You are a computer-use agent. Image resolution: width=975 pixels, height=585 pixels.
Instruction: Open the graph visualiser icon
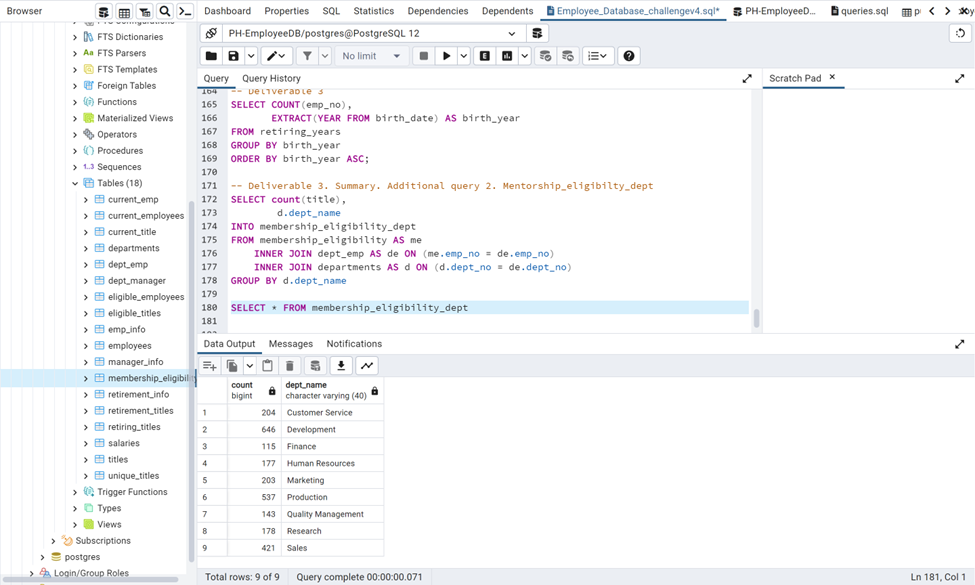(366, 365)
